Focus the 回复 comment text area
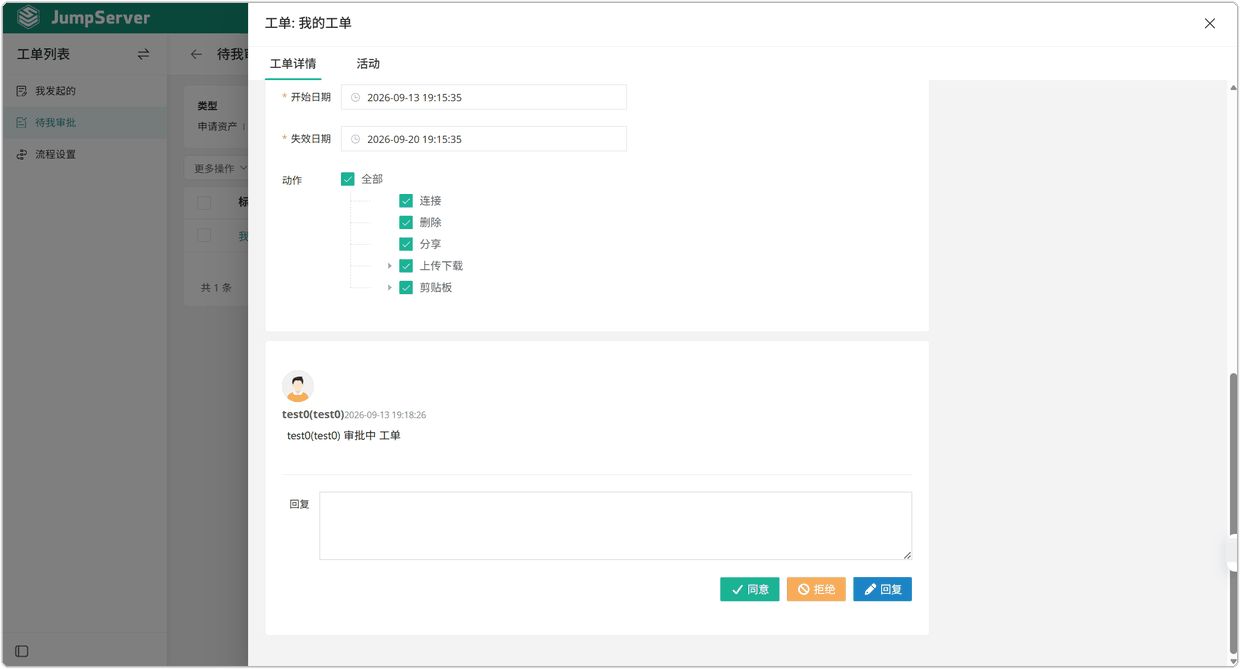The height and width of the screenshot is (669, 1240). [615, 526]
